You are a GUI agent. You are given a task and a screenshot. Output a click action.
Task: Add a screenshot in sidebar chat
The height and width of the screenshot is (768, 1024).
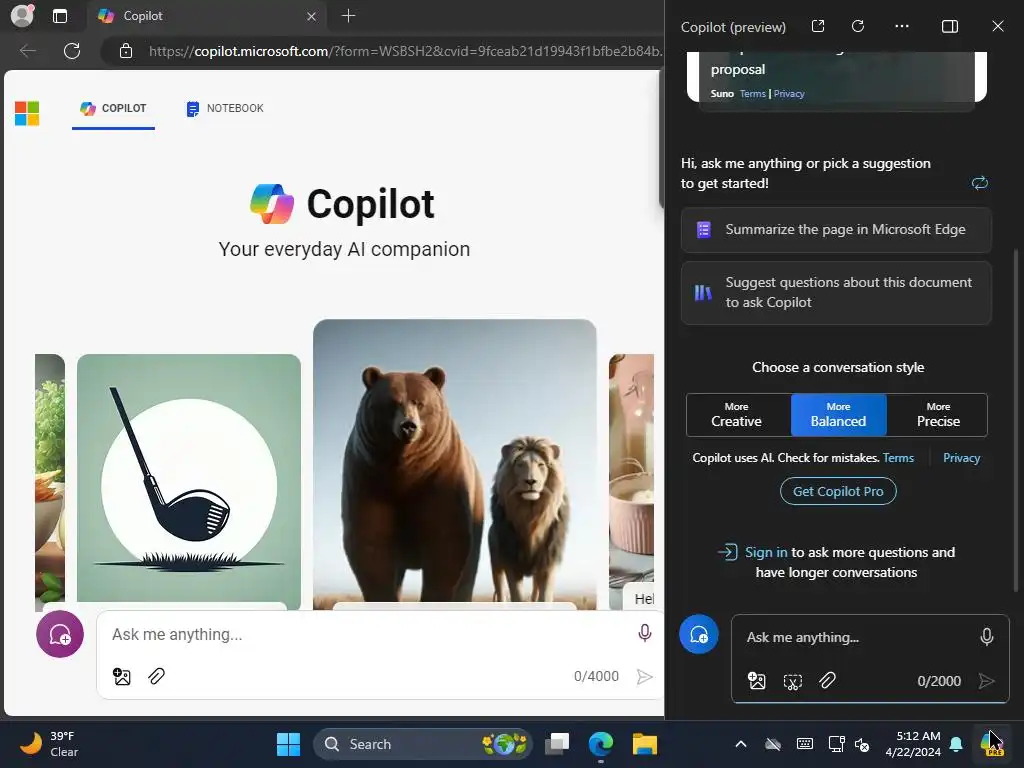coord(792,682)
